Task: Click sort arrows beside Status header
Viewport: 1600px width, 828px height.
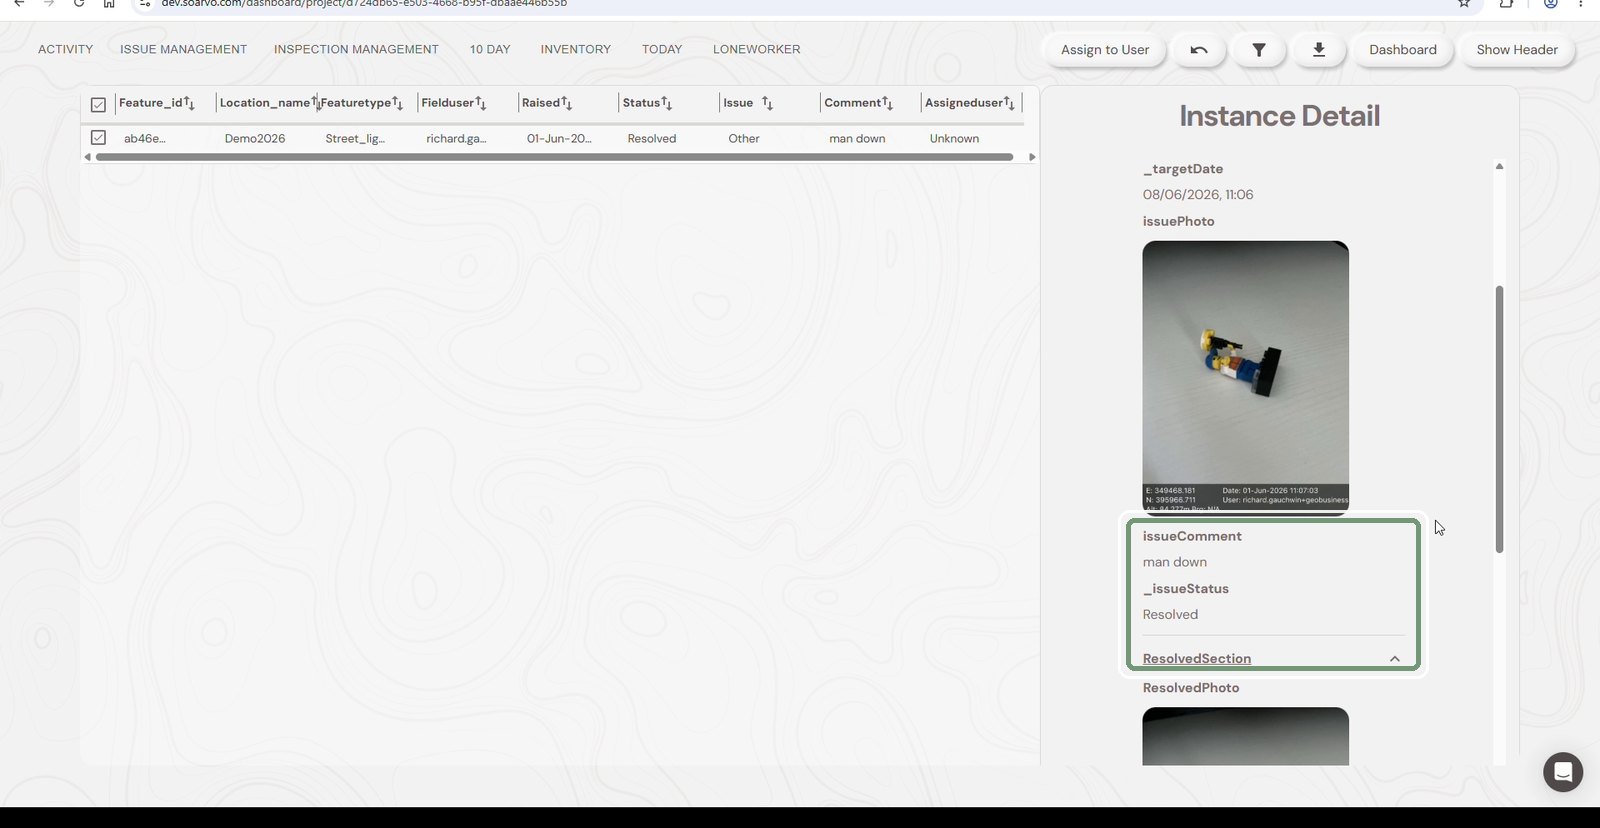Action: click(x=667, y=103)
